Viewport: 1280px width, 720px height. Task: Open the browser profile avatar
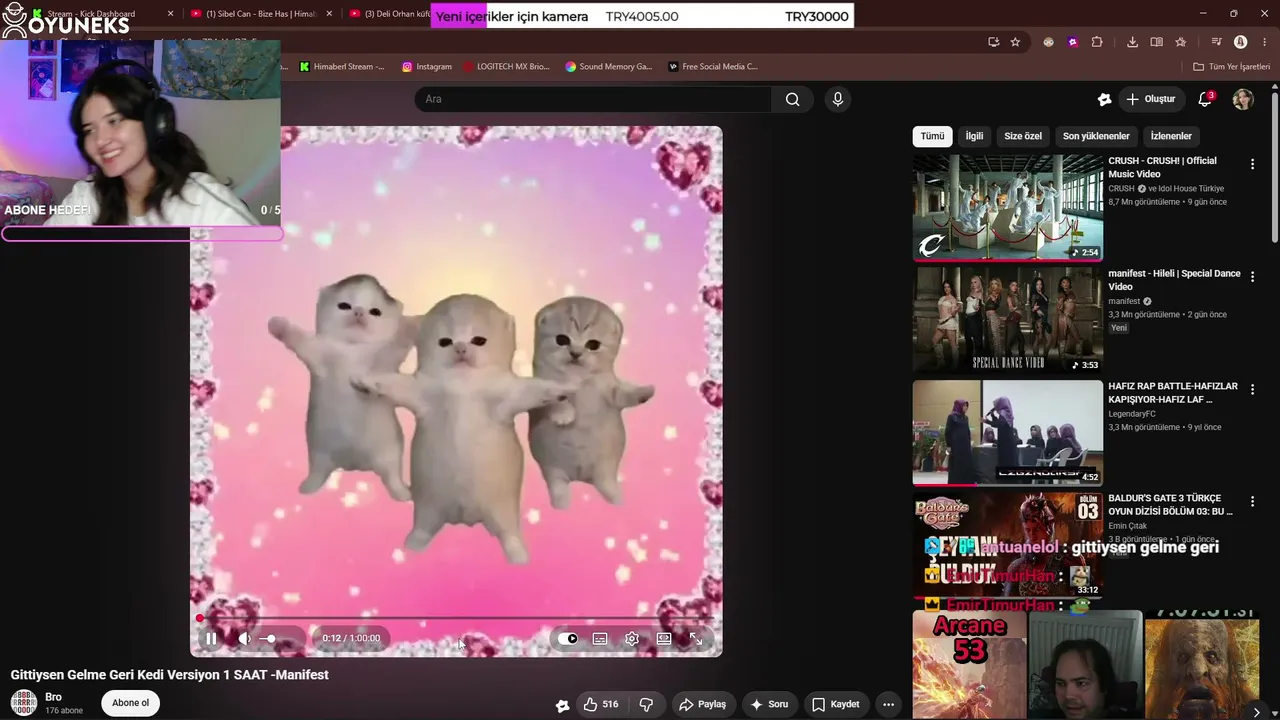click(x=1241, y=42)
